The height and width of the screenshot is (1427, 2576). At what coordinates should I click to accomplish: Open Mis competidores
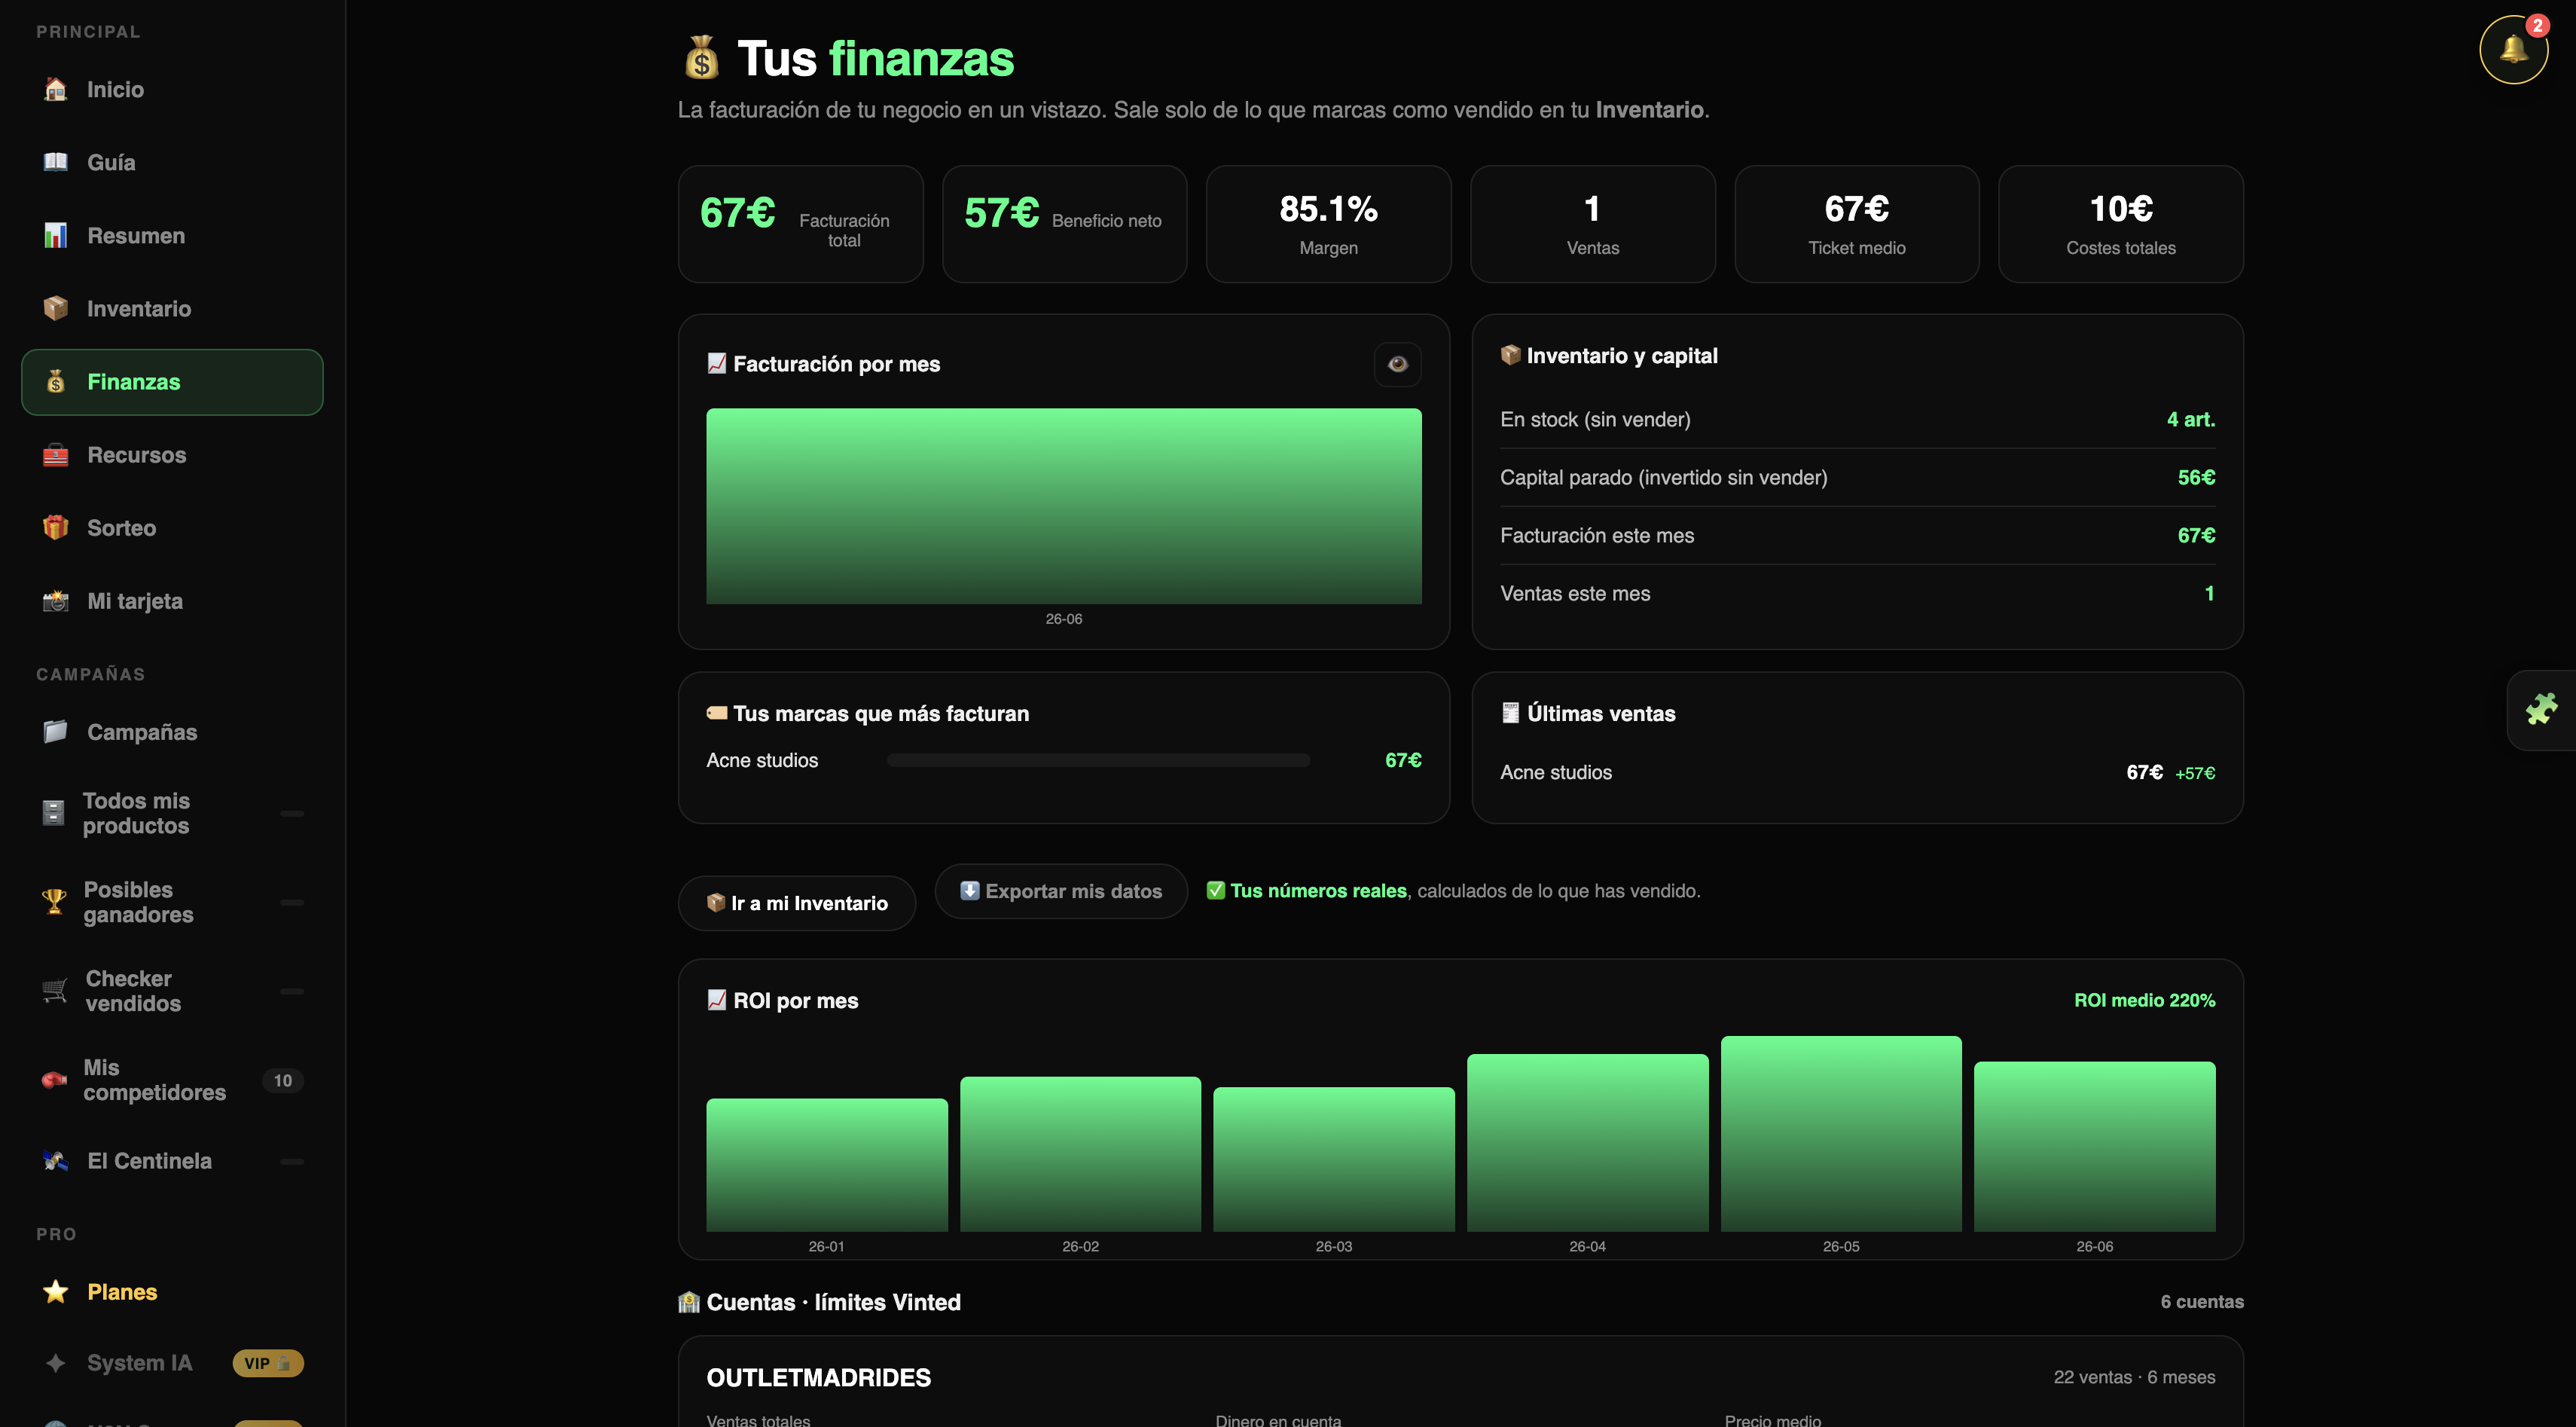[x=172, y=1080]
